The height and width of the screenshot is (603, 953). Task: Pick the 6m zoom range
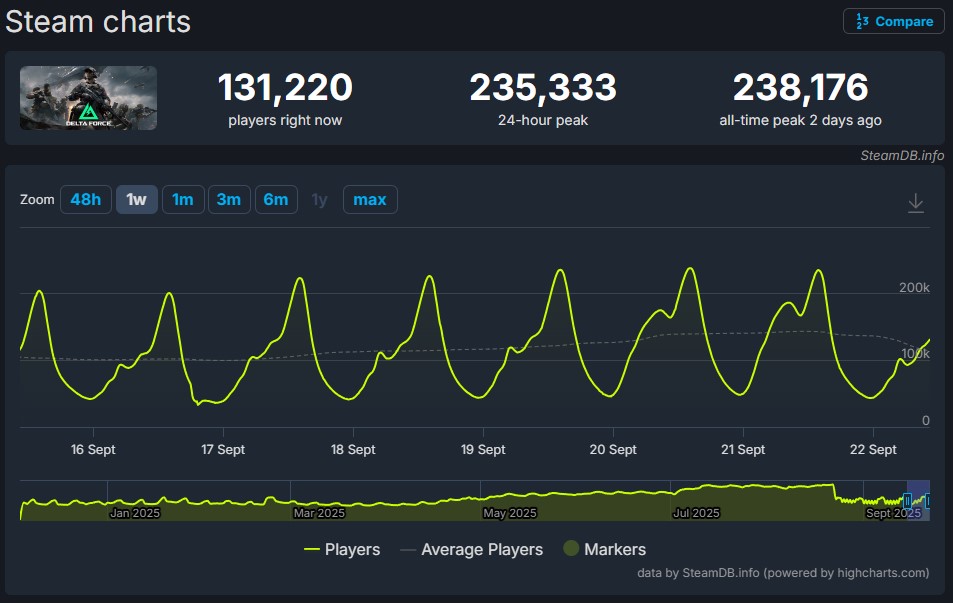[x=275, y=200]
